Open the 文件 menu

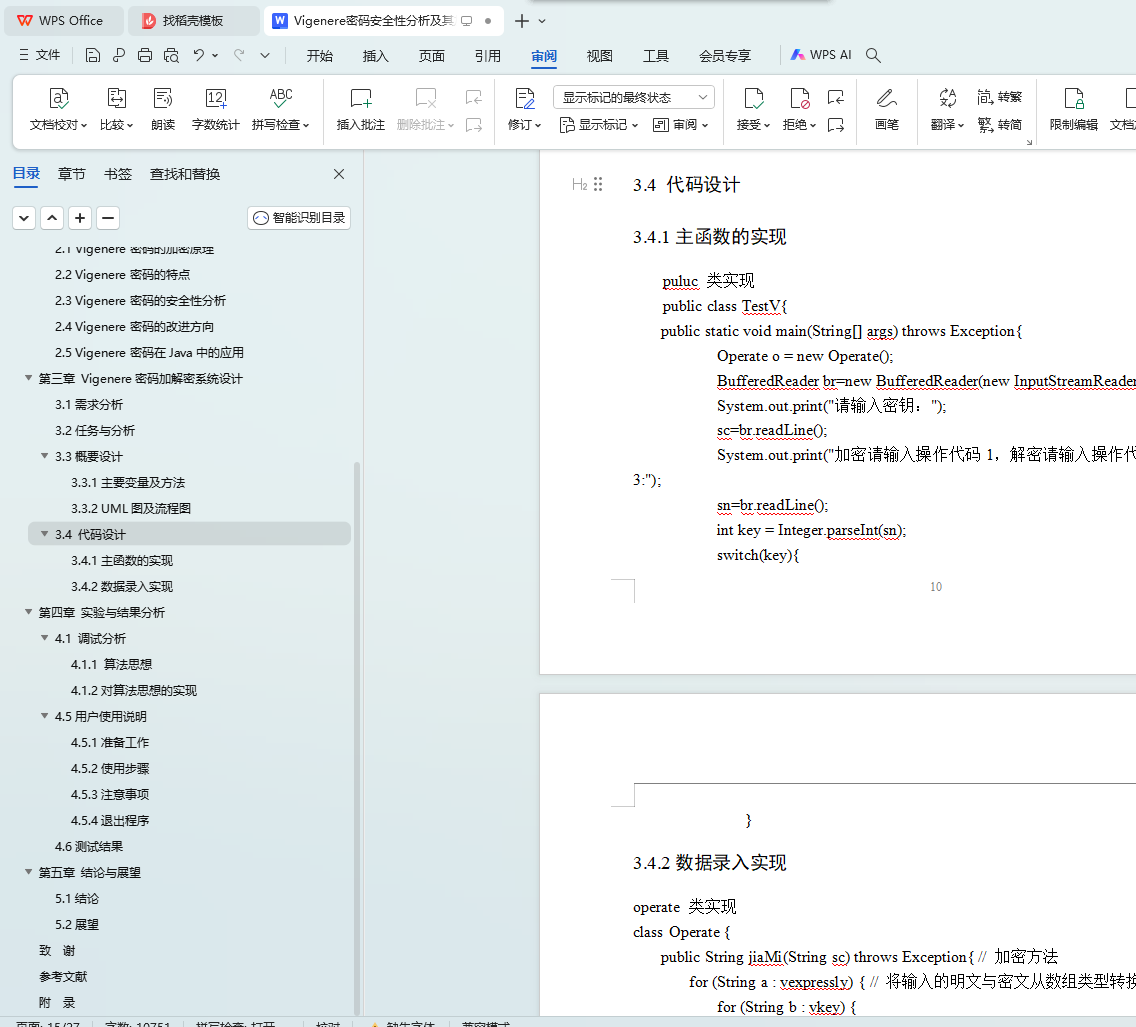pos(40,55)
